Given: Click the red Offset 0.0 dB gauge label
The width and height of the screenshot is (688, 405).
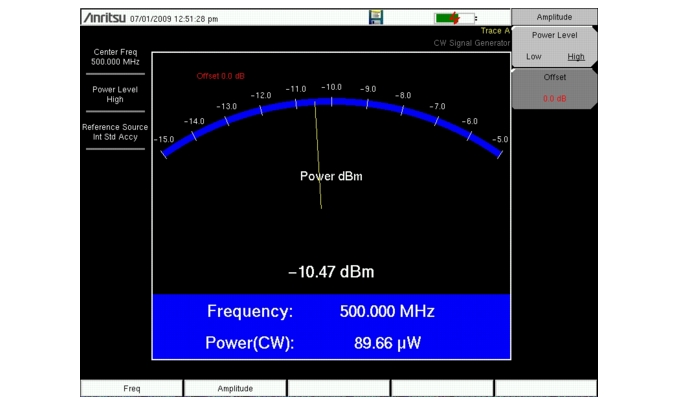Looking at the screenshot, I should [220, 76].
